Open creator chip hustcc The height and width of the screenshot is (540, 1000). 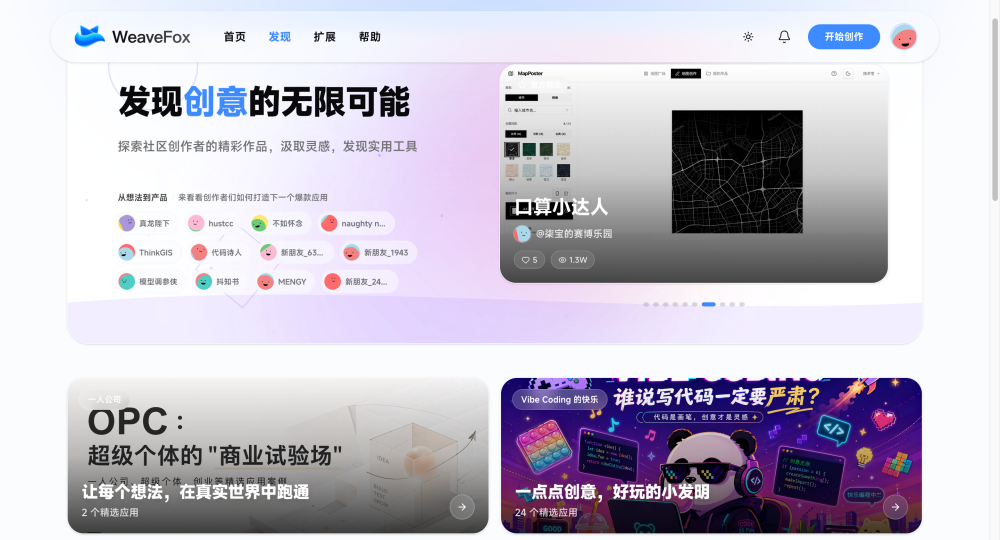tap(213, 223)
